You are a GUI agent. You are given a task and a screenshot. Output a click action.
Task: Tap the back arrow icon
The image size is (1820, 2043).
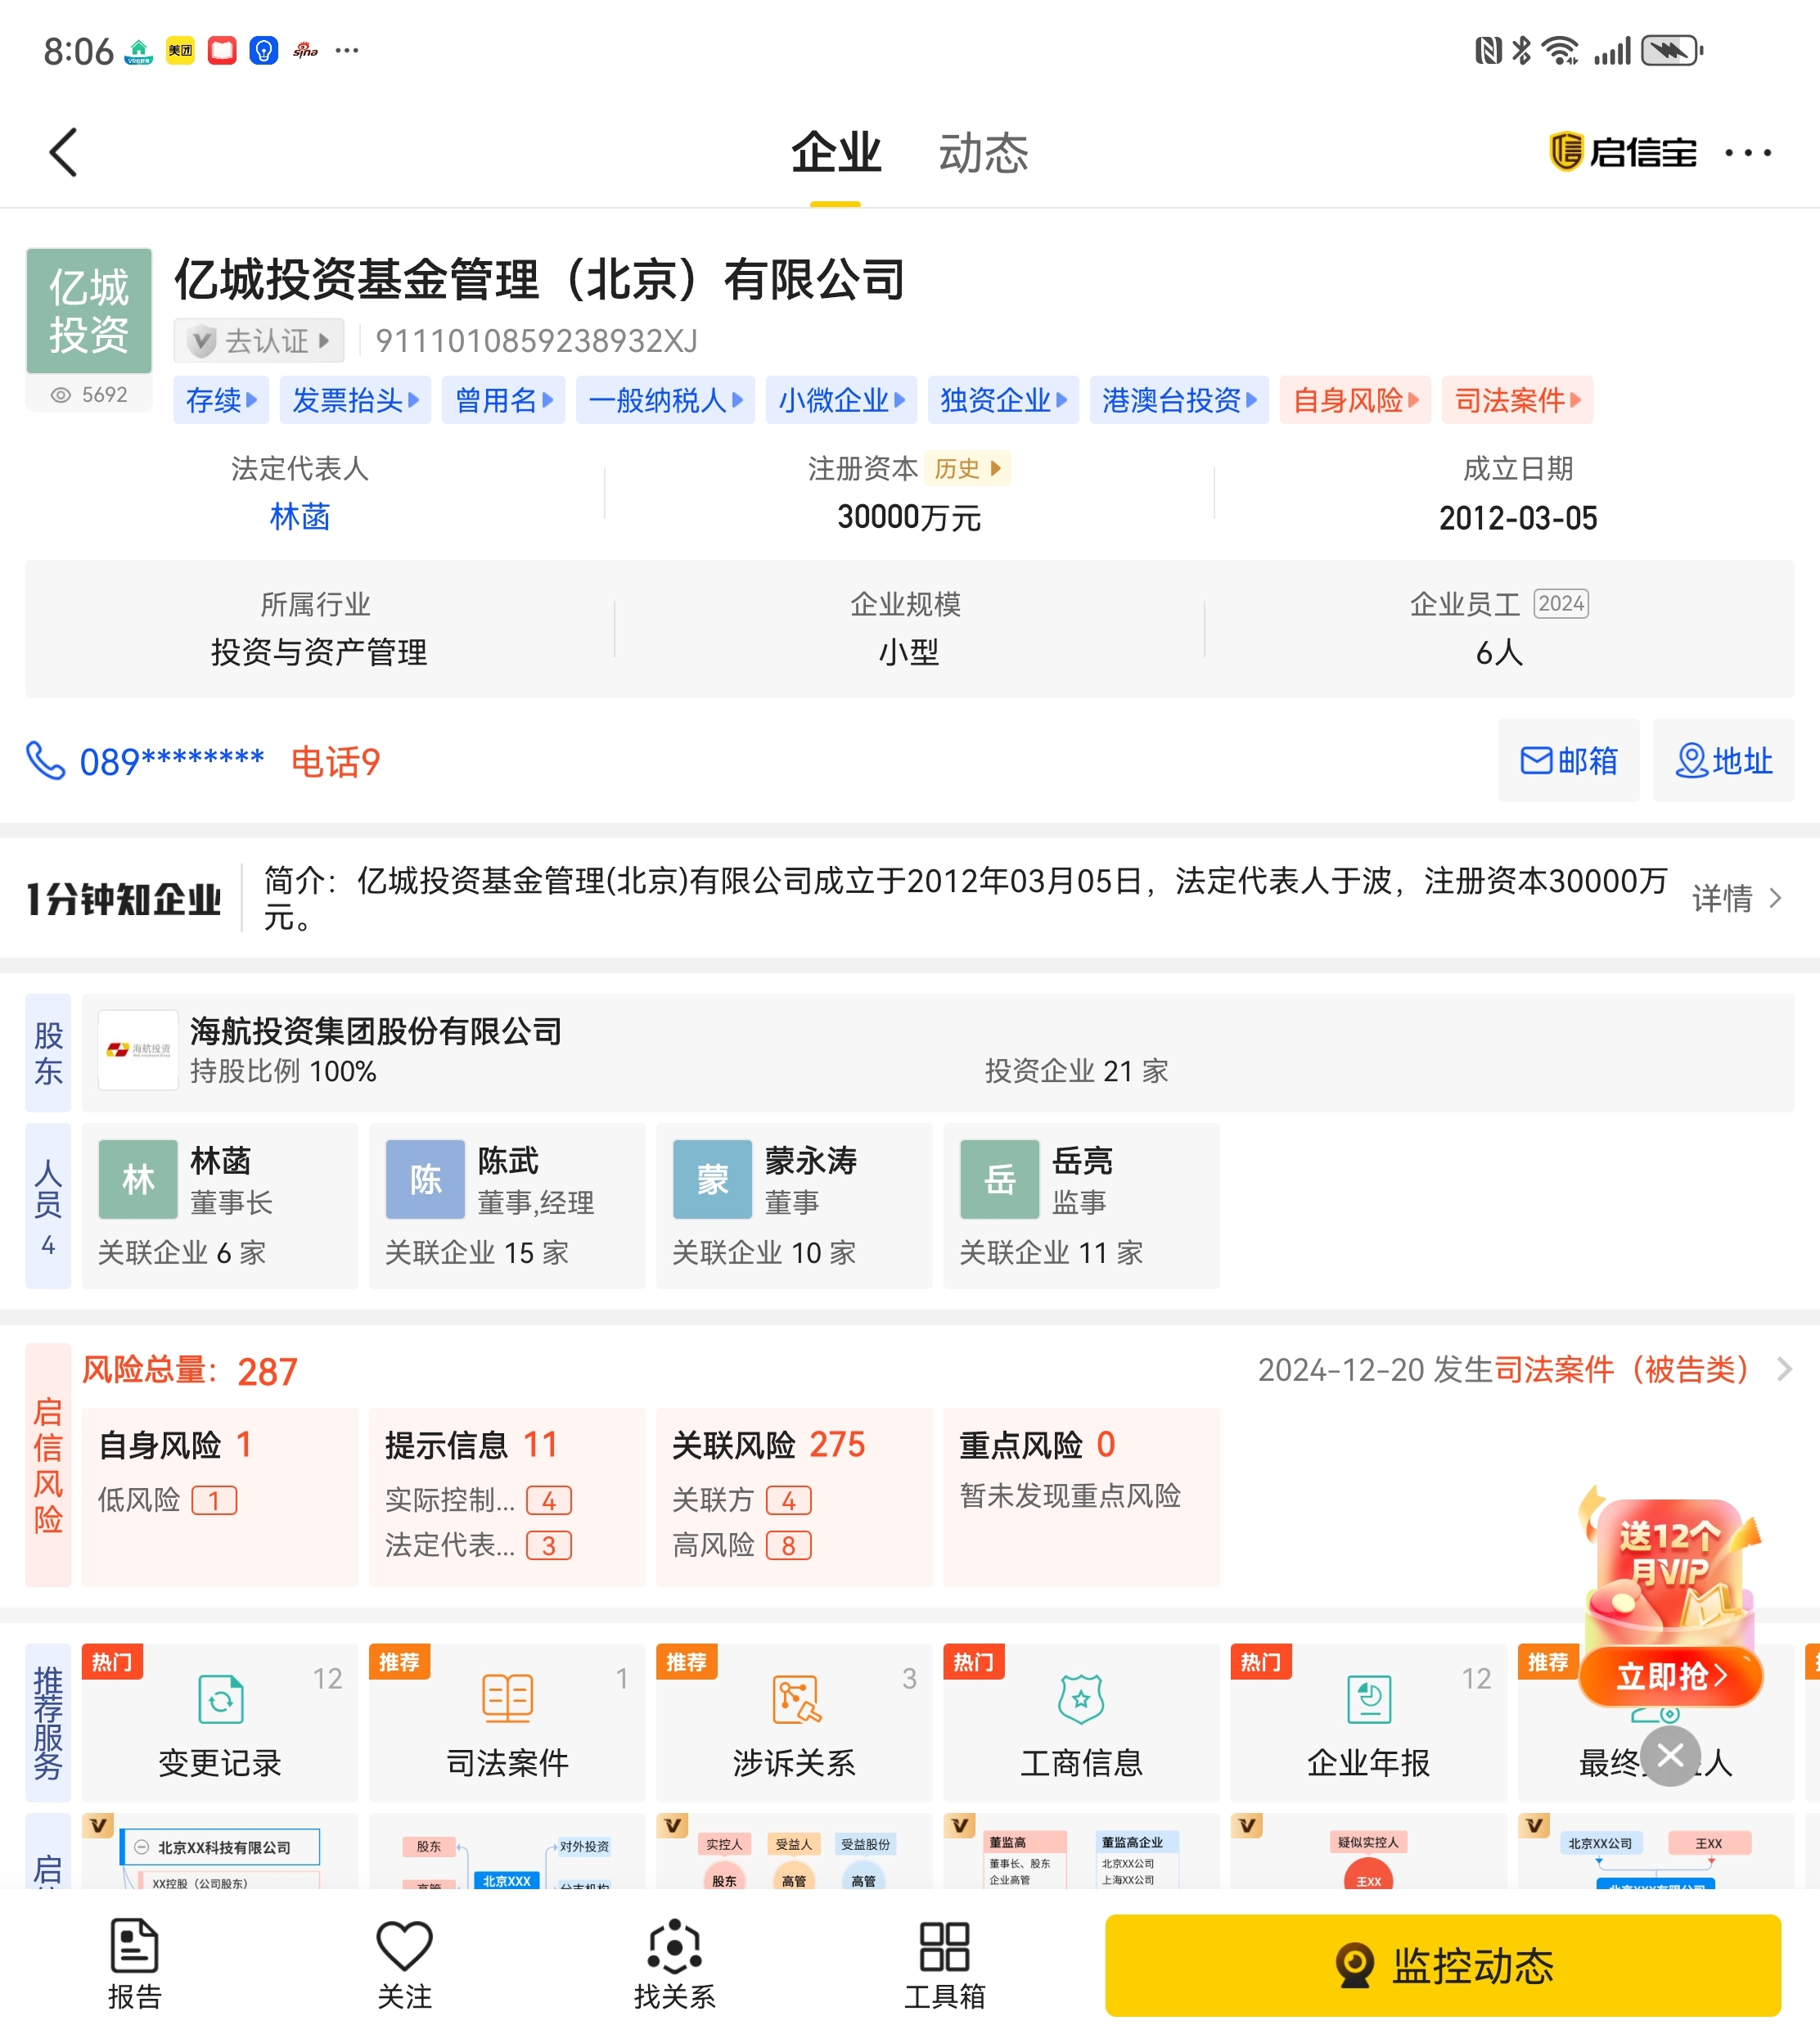(63, 152)
